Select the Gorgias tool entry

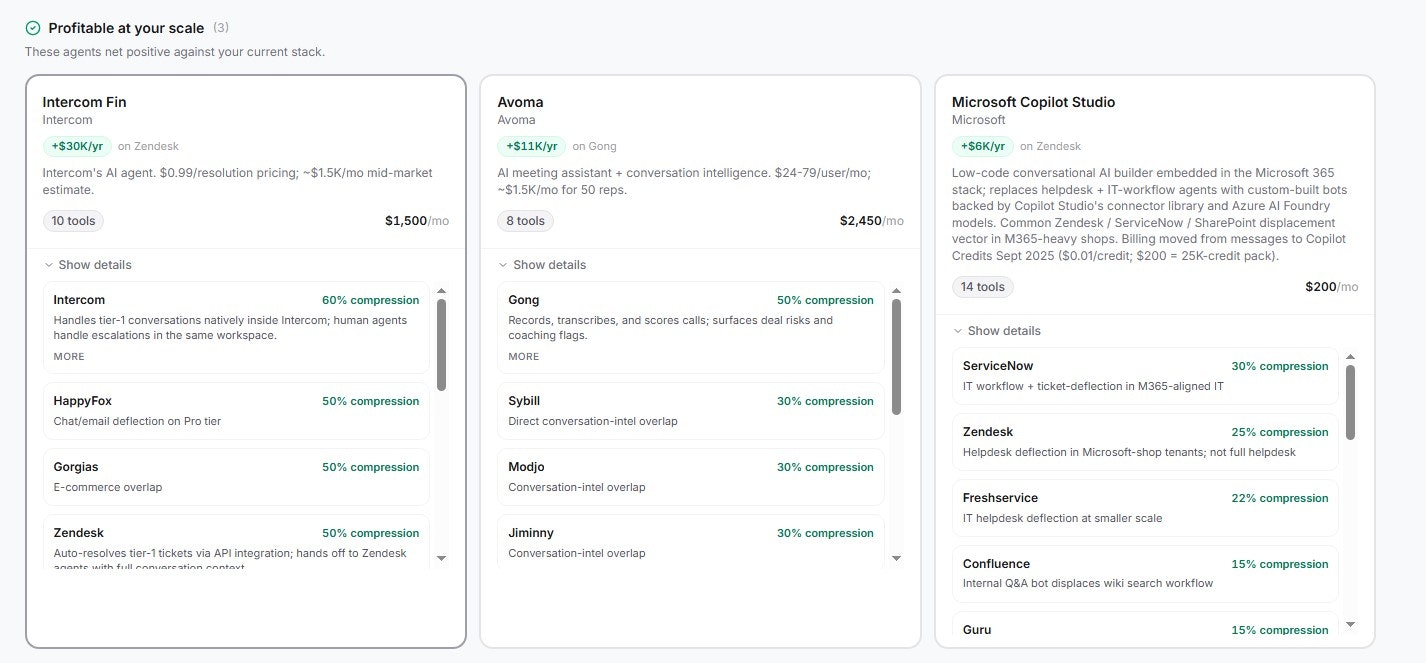coord(236,477)
